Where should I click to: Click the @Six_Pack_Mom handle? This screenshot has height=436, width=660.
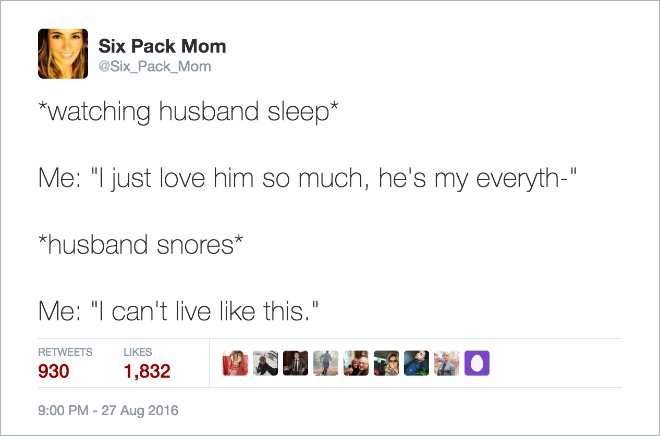(155, 66)
